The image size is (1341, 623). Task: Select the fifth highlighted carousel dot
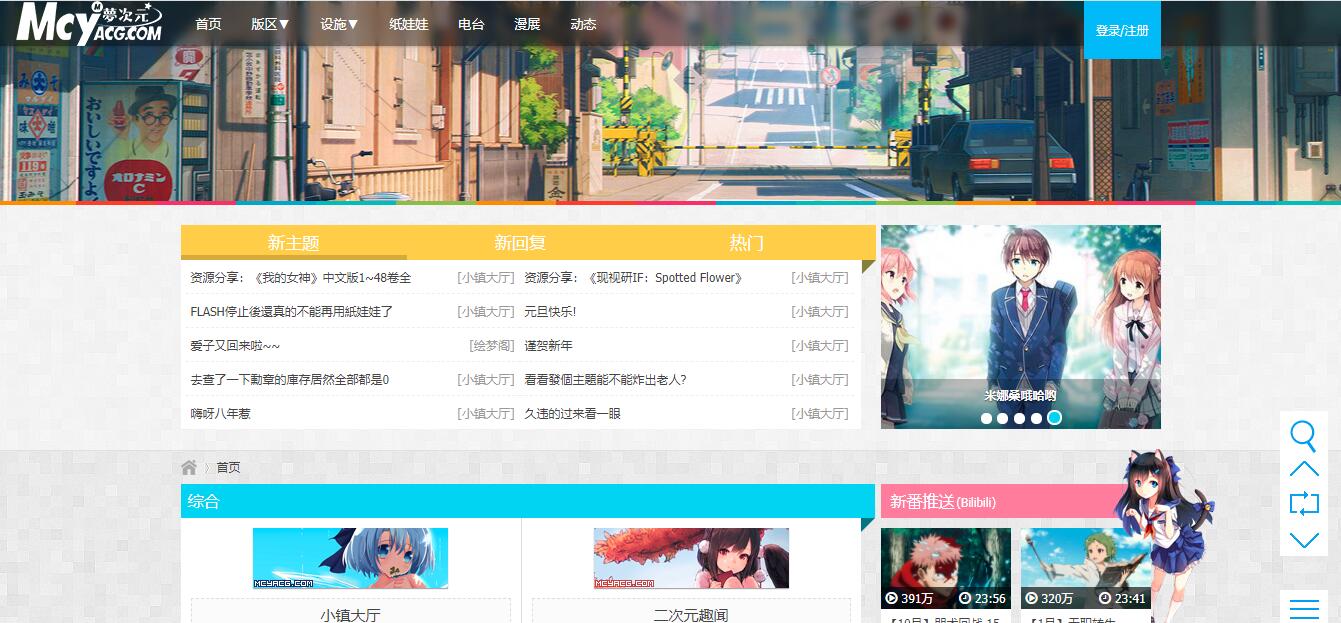coord(1054,418)
